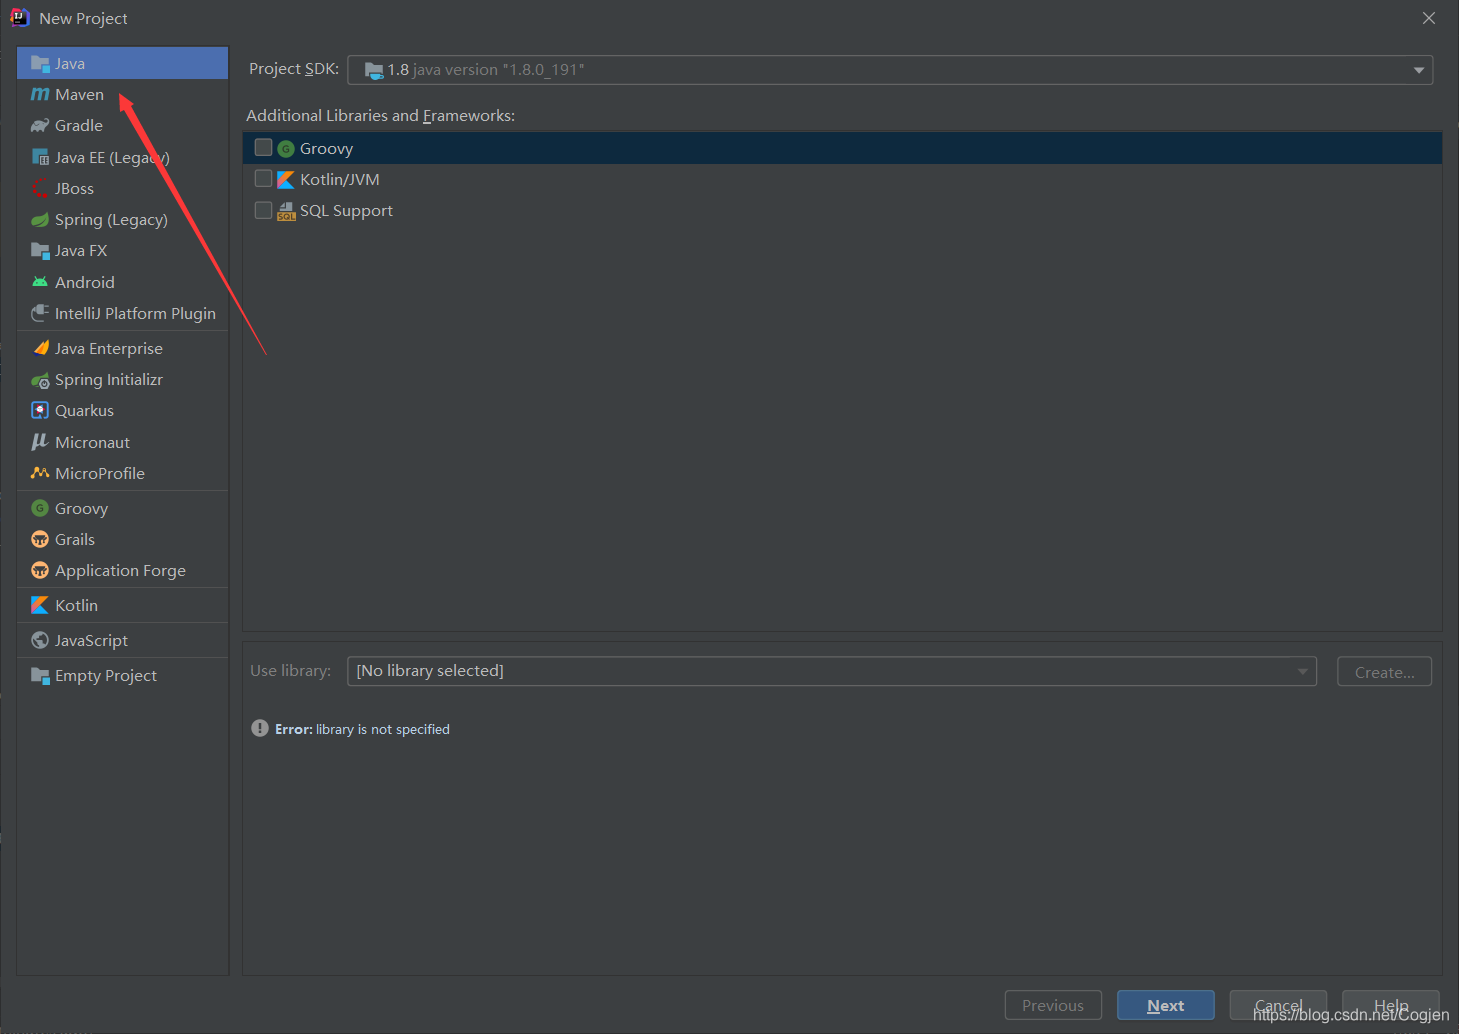The height and width of the screenshot is (1034, 1459).
Task: Click the Groovy green icon in sidebar
Action: [x=40, y=508]
